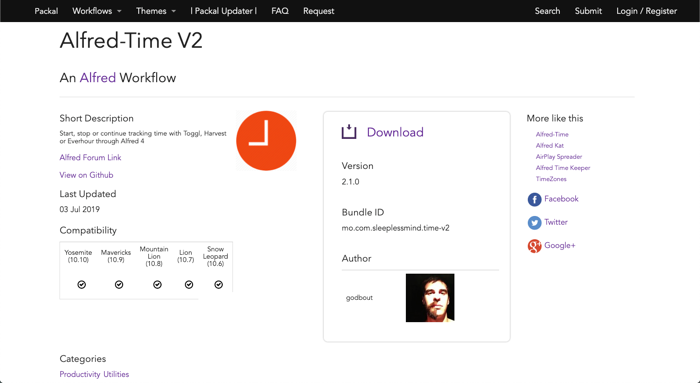Click the date 03 Jul 2019
The width and height of the screenshot is (700, 383).
click(79, 209)
